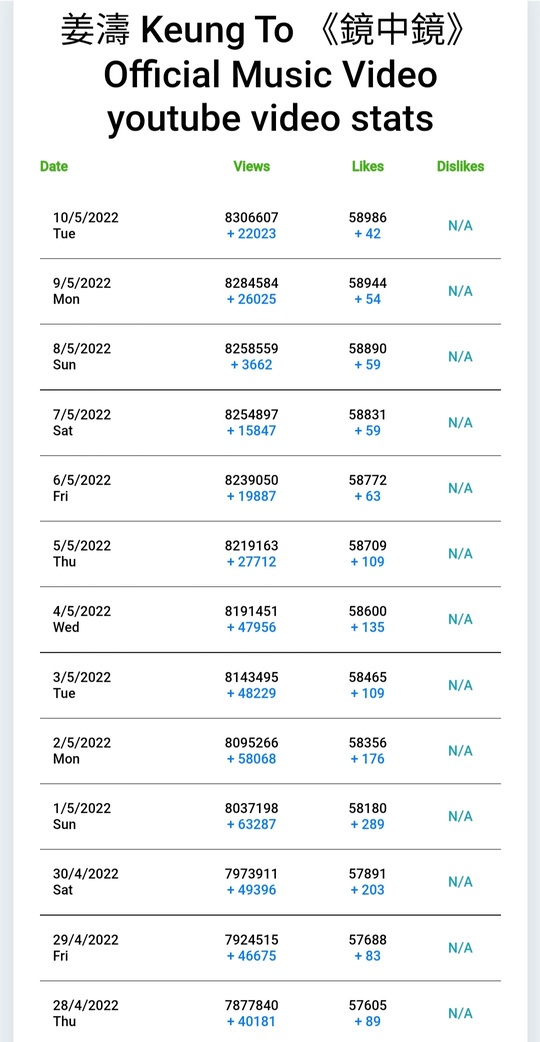This screenshot has height=1042, width=540.
Task: Click the +22023 views increase
Action: tap(252, 234)
